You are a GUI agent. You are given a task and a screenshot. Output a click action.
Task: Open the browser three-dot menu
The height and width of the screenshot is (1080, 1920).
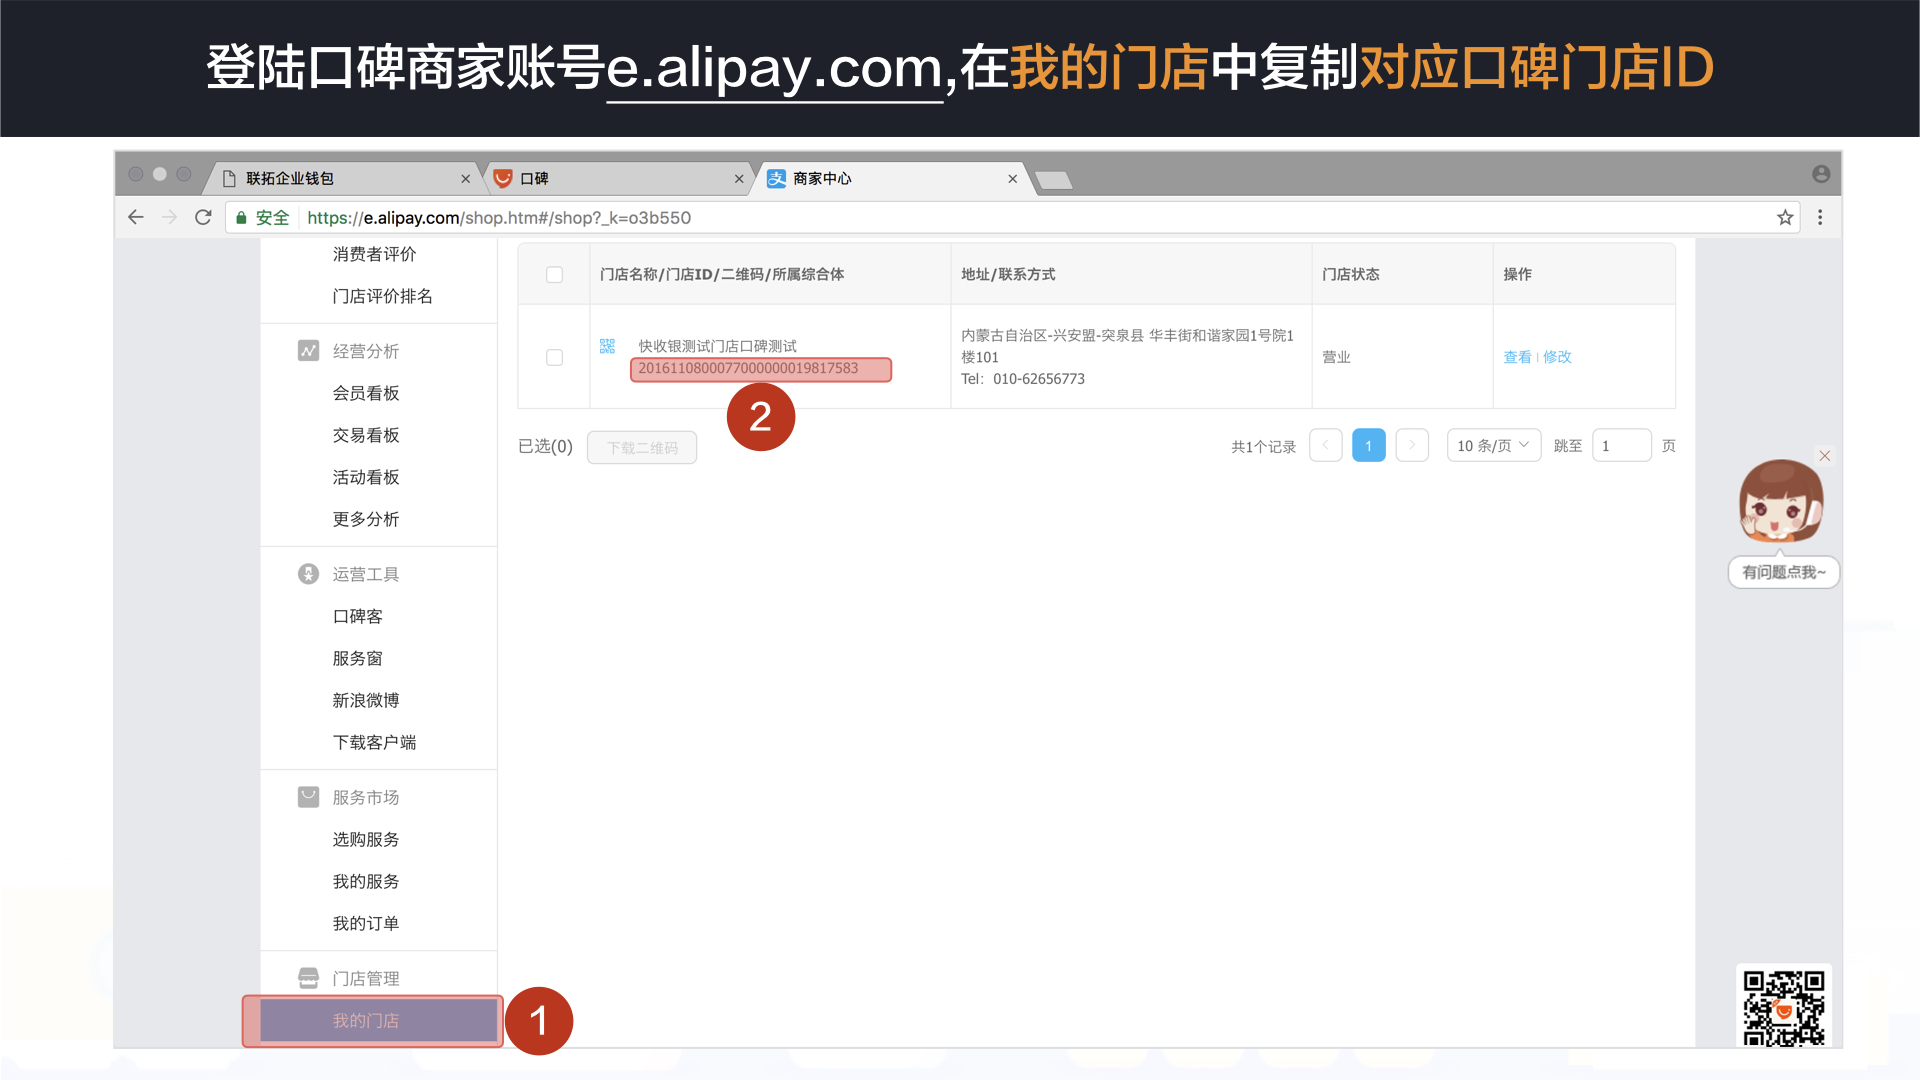[1820, 217]
